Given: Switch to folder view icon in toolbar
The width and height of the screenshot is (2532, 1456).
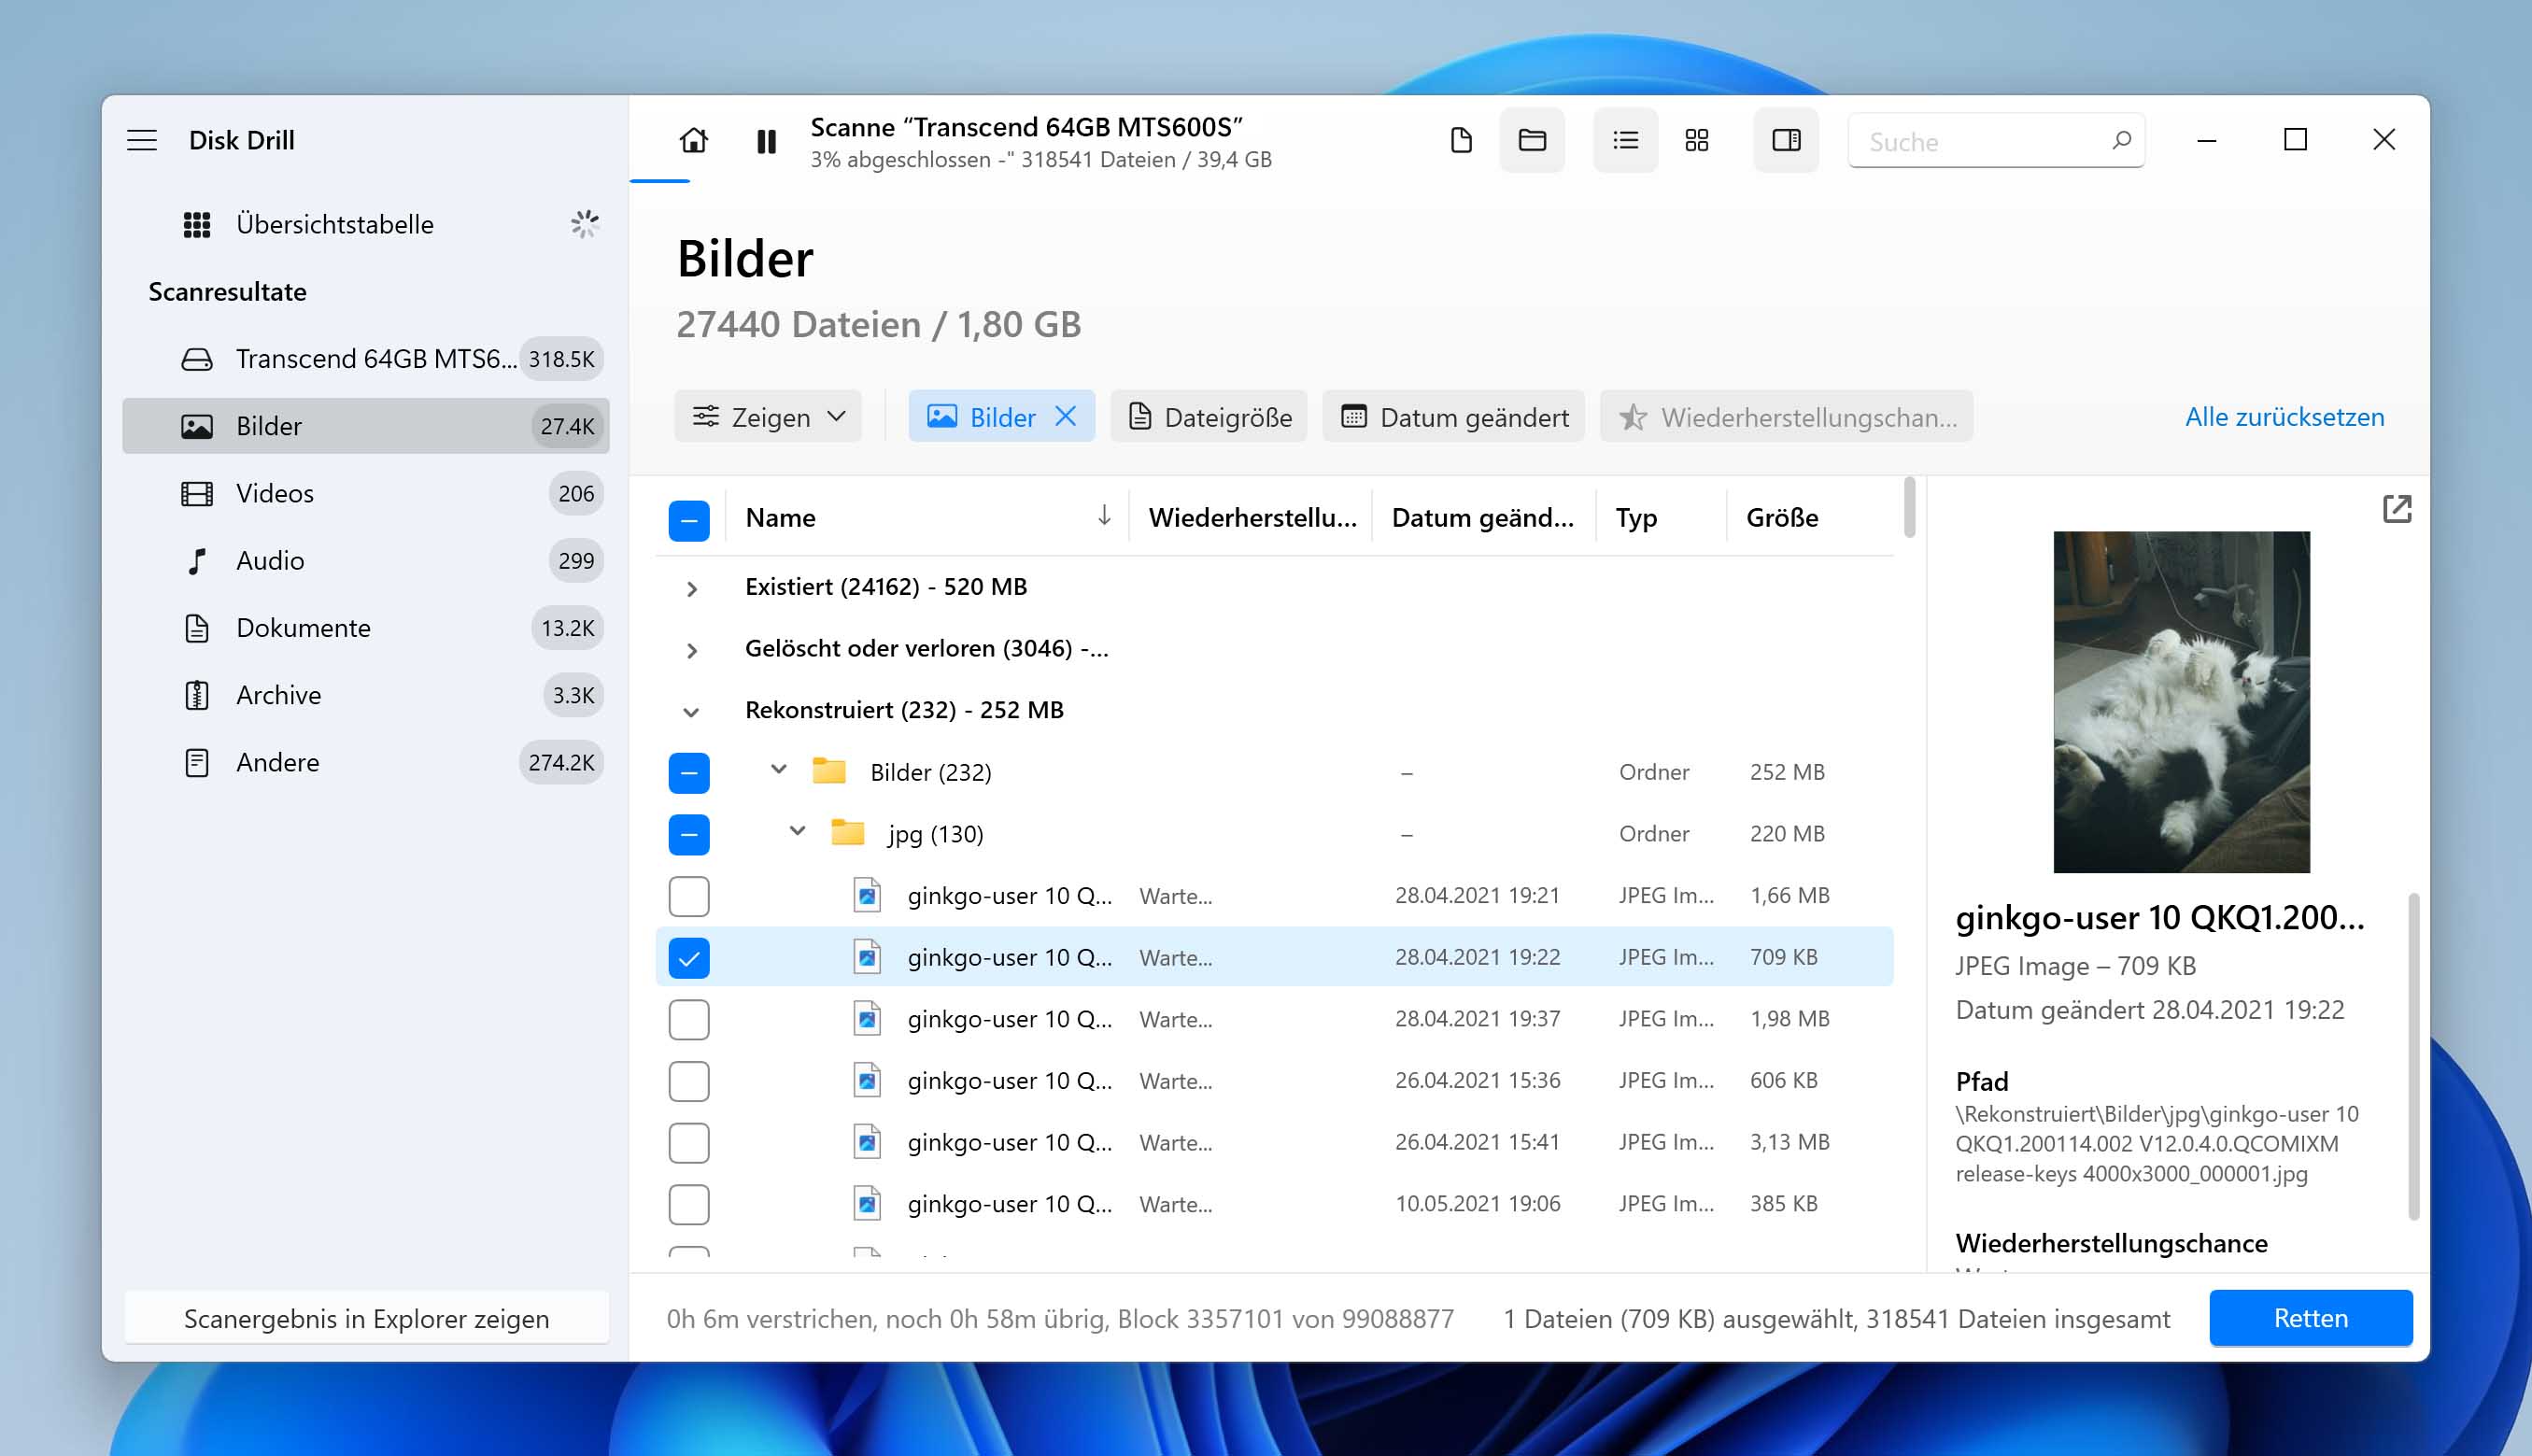Looking at the screenshot, I should [1532, 140].
